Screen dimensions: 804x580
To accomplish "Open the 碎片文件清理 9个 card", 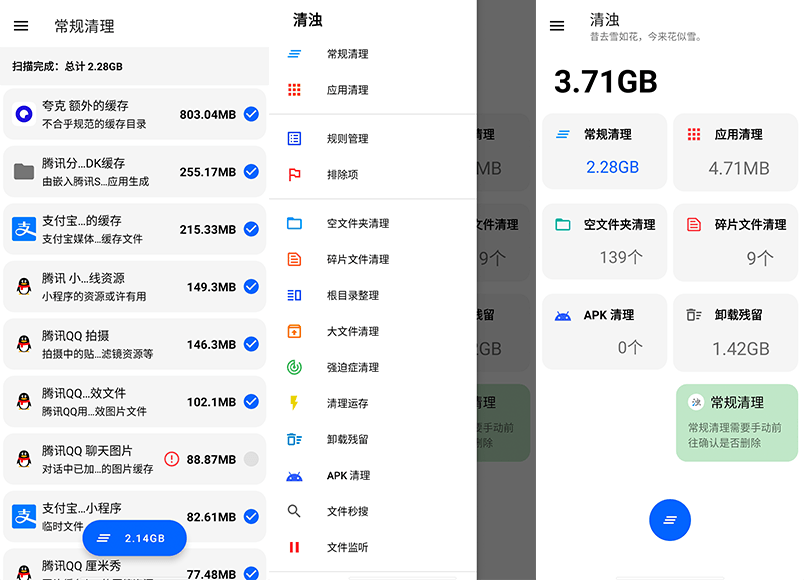I will (x=735, y=242).
